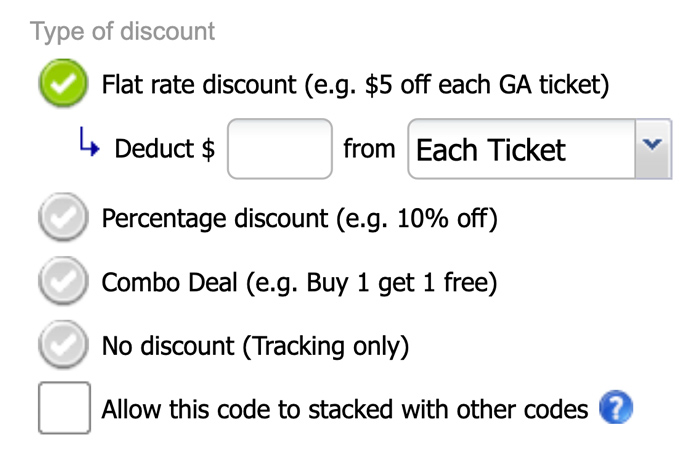Open the blue question mark help icon
This screenshot has height=460, width=700.
tap(616, 409)
